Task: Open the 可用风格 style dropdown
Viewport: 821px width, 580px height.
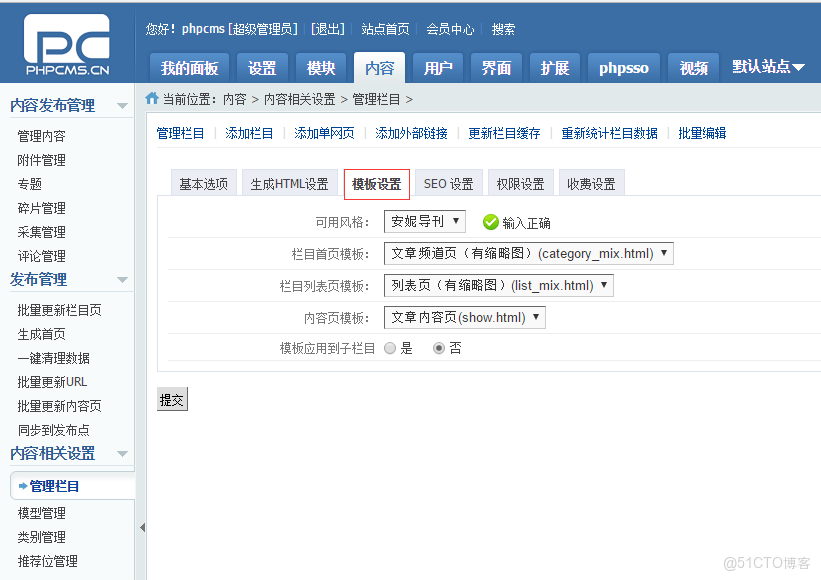Action: pyautogui.click(x=424, y=221)
